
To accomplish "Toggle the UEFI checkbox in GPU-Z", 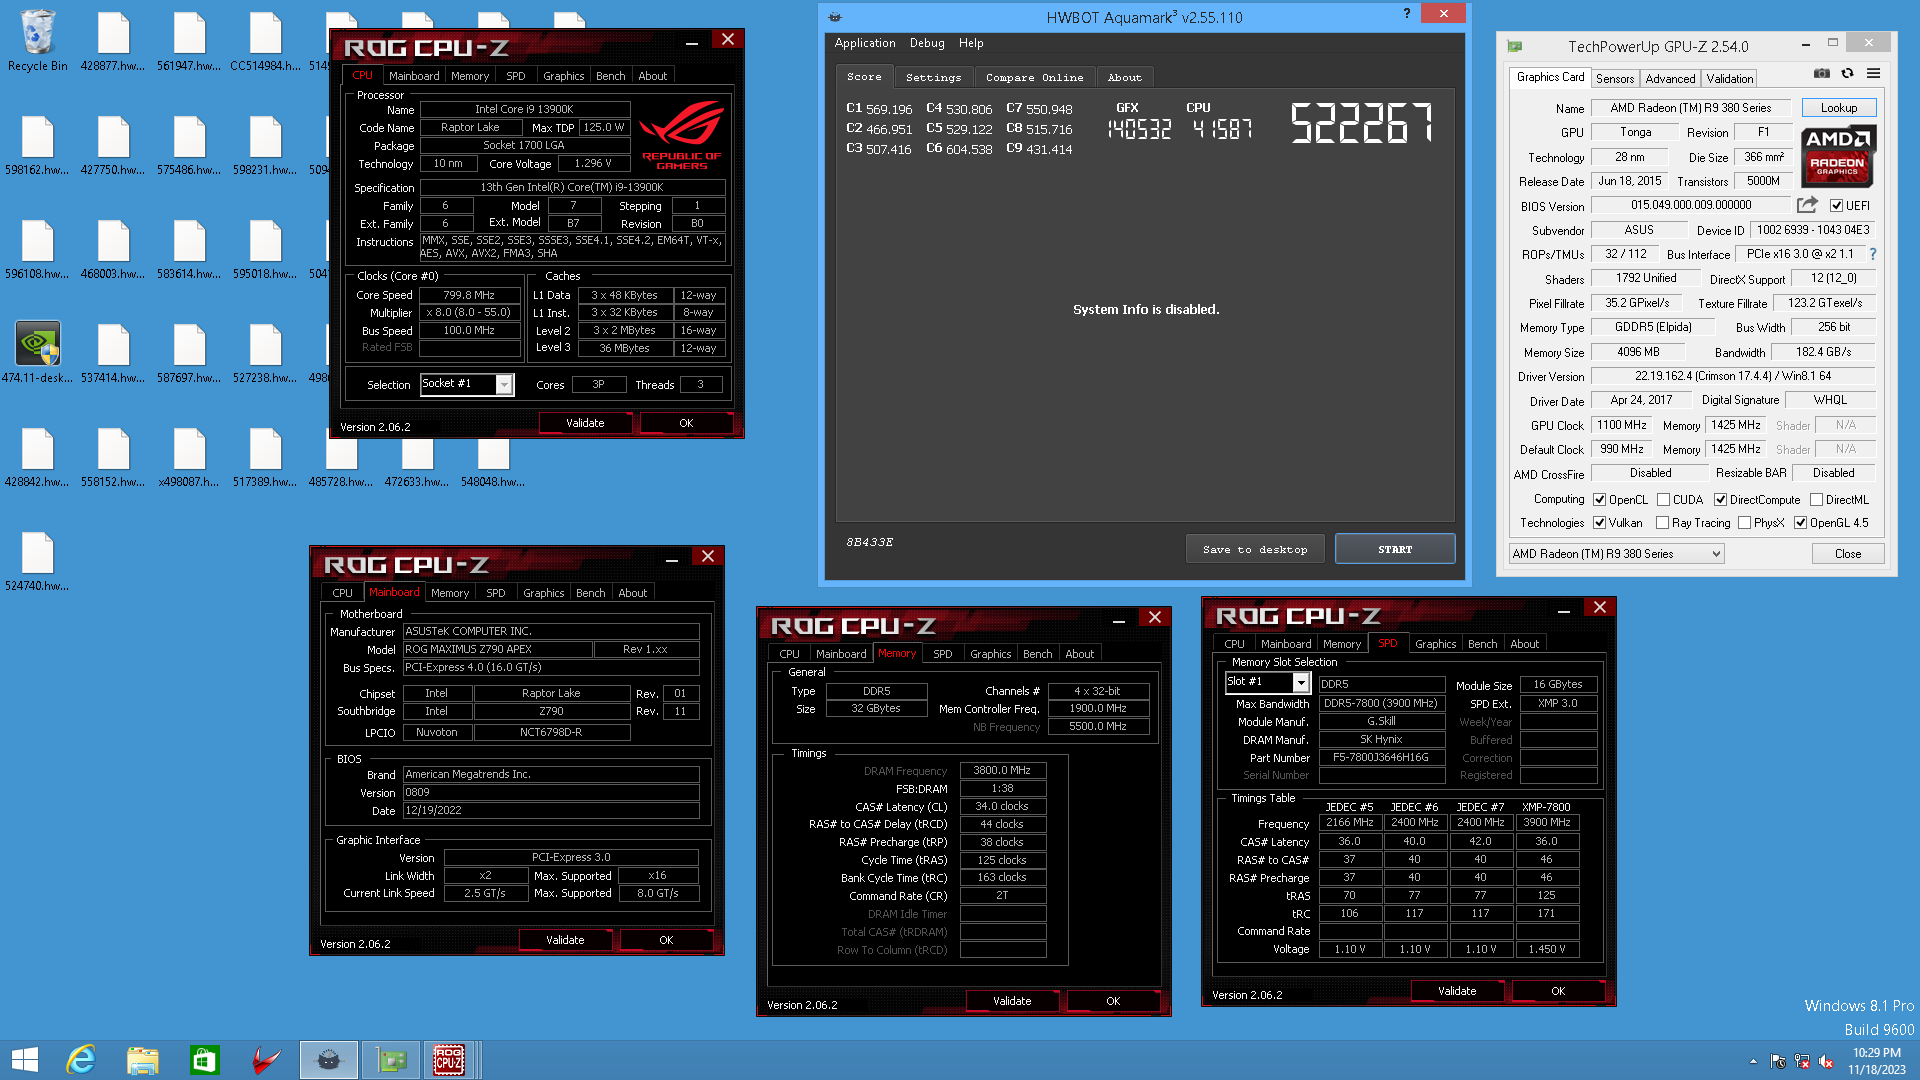I will [1836, 206].
